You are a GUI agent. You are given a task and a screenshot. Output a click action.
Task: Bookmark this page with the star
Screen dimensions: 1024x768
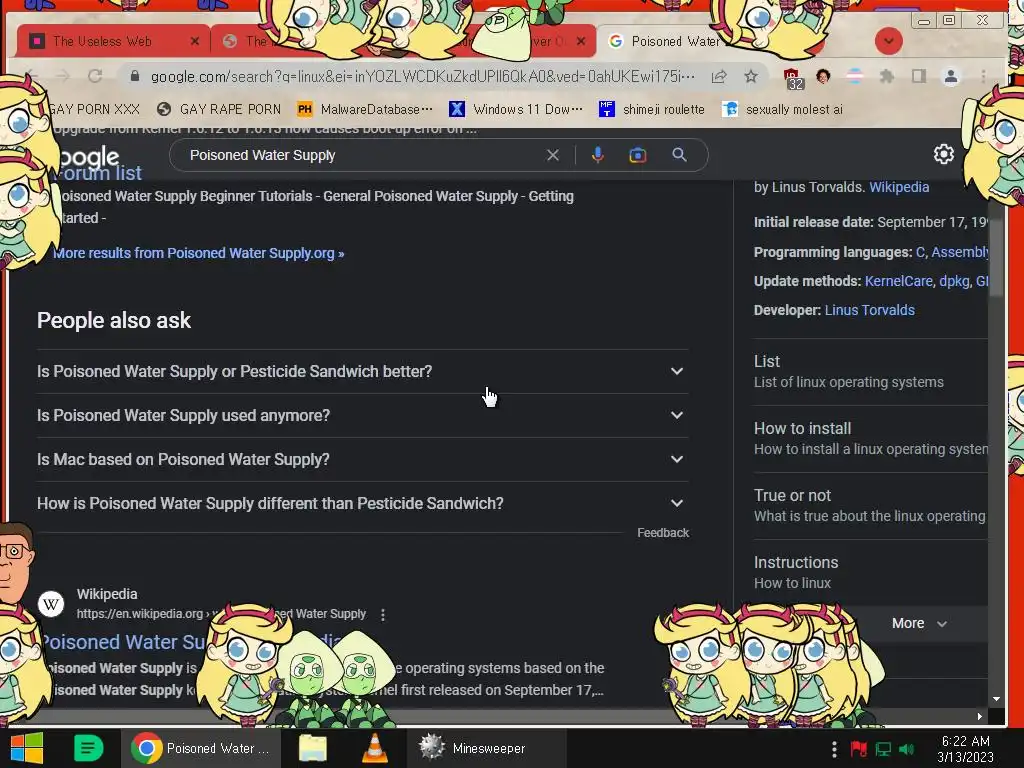point(751,76)
